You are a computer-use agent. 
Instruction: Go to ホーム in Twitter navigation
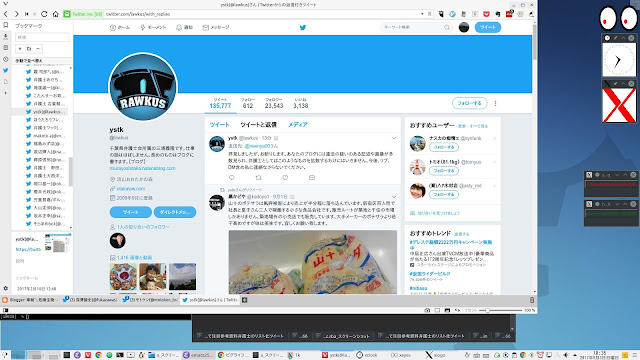coord(120,27)
